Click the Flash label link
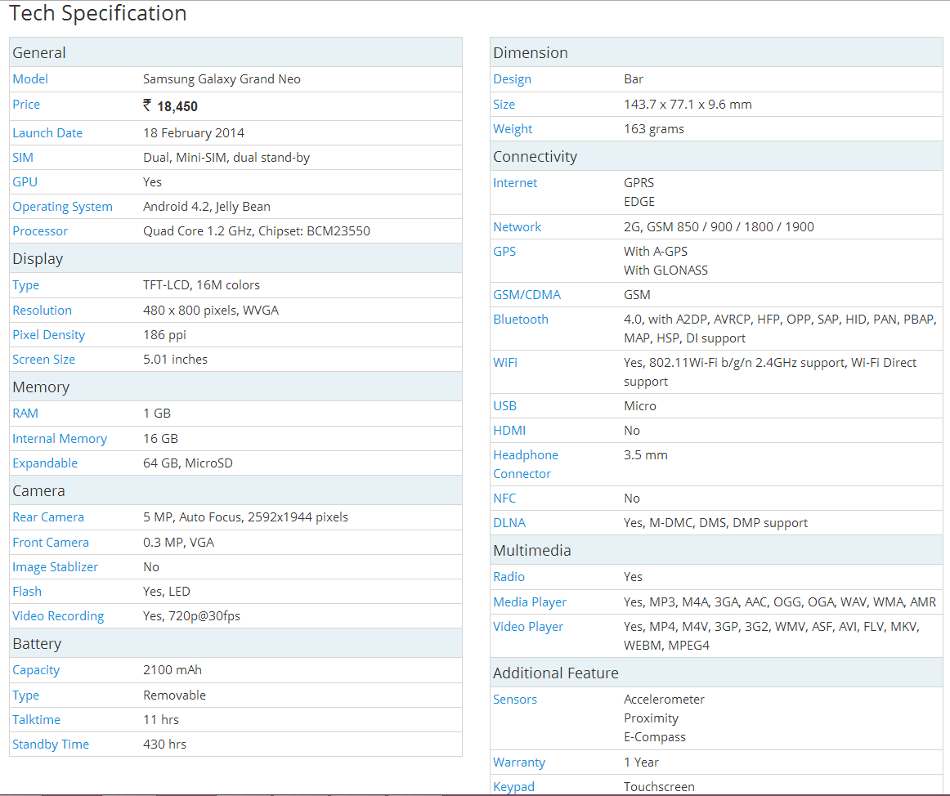Image resolution: width=950 pixels, height=796 pixels. click(27, 591)
